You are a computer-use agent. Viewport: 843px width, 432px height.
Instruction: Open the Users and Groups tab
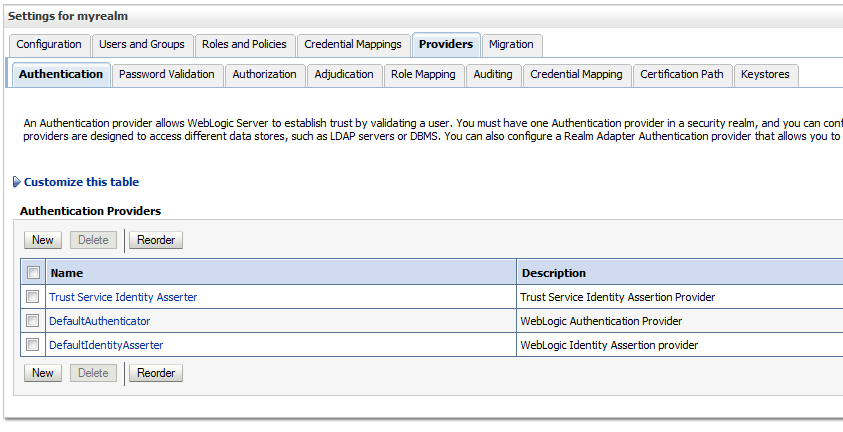(x=142, y=45)
